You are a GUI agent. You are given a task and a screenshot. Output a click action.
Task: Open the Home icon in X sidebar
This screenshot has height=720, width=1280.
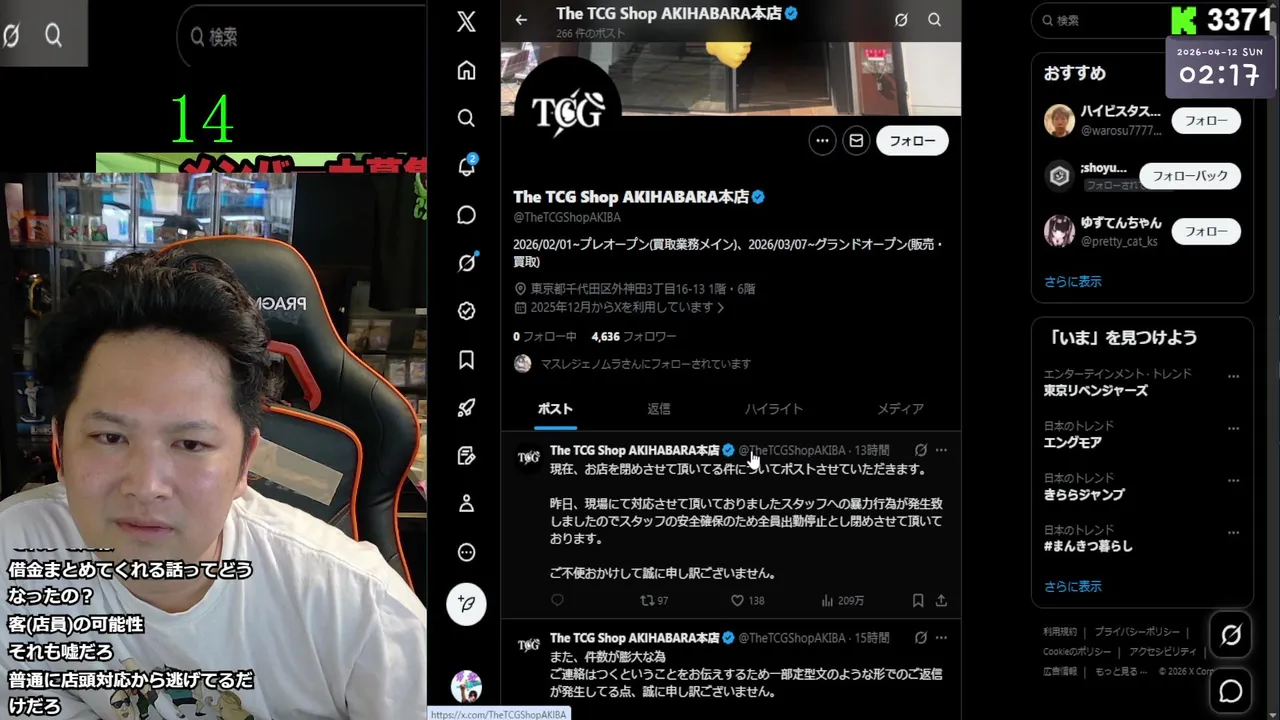466,70
